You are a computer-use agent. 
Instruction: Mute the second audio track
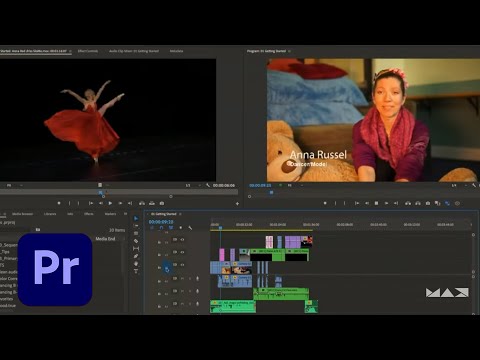[x=182, y=291]
